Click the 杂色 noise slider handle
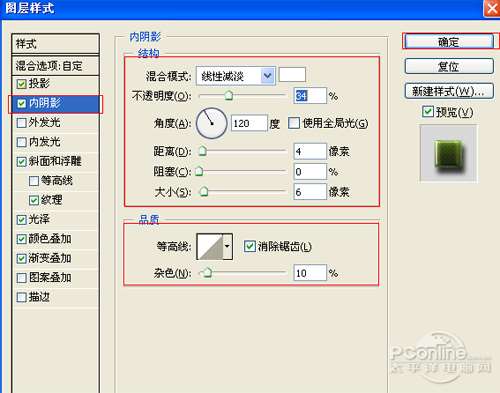This screenshot has height=393, width=500. pyautogui.click(x=207, y=273)
